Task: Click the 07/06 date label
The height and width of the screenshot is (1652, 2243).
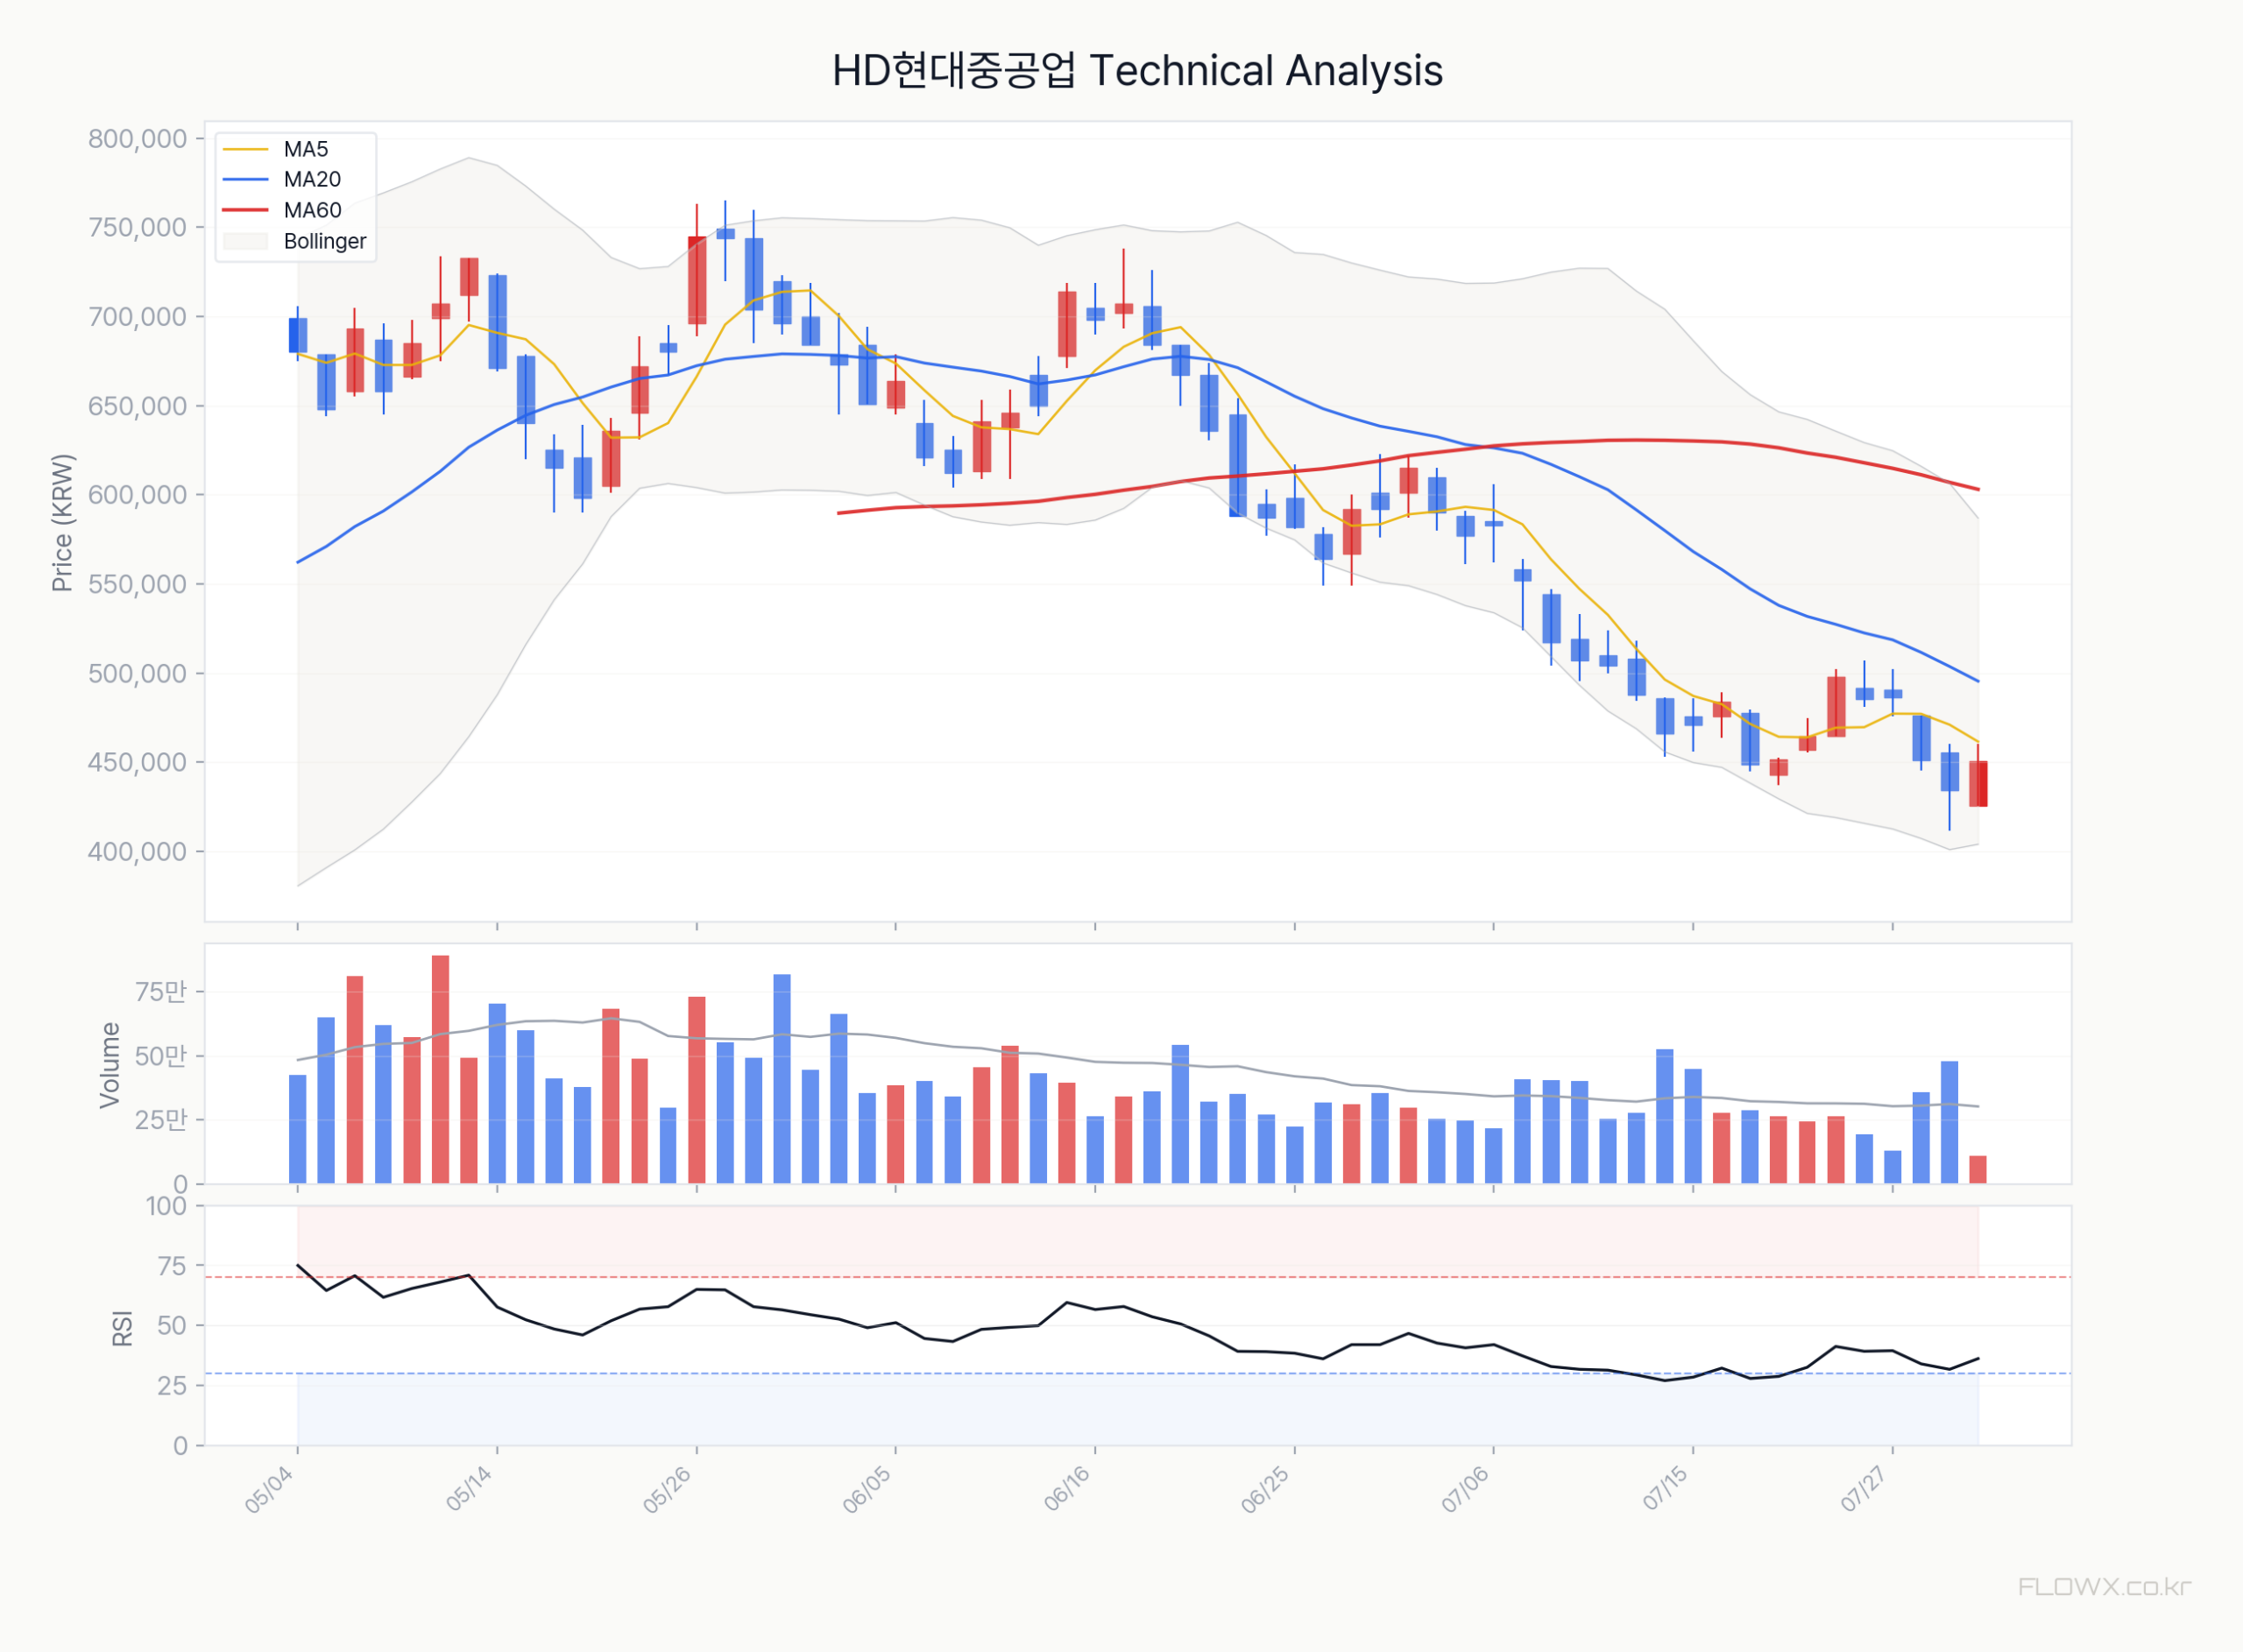Action: click(x=1465, y=1489)
